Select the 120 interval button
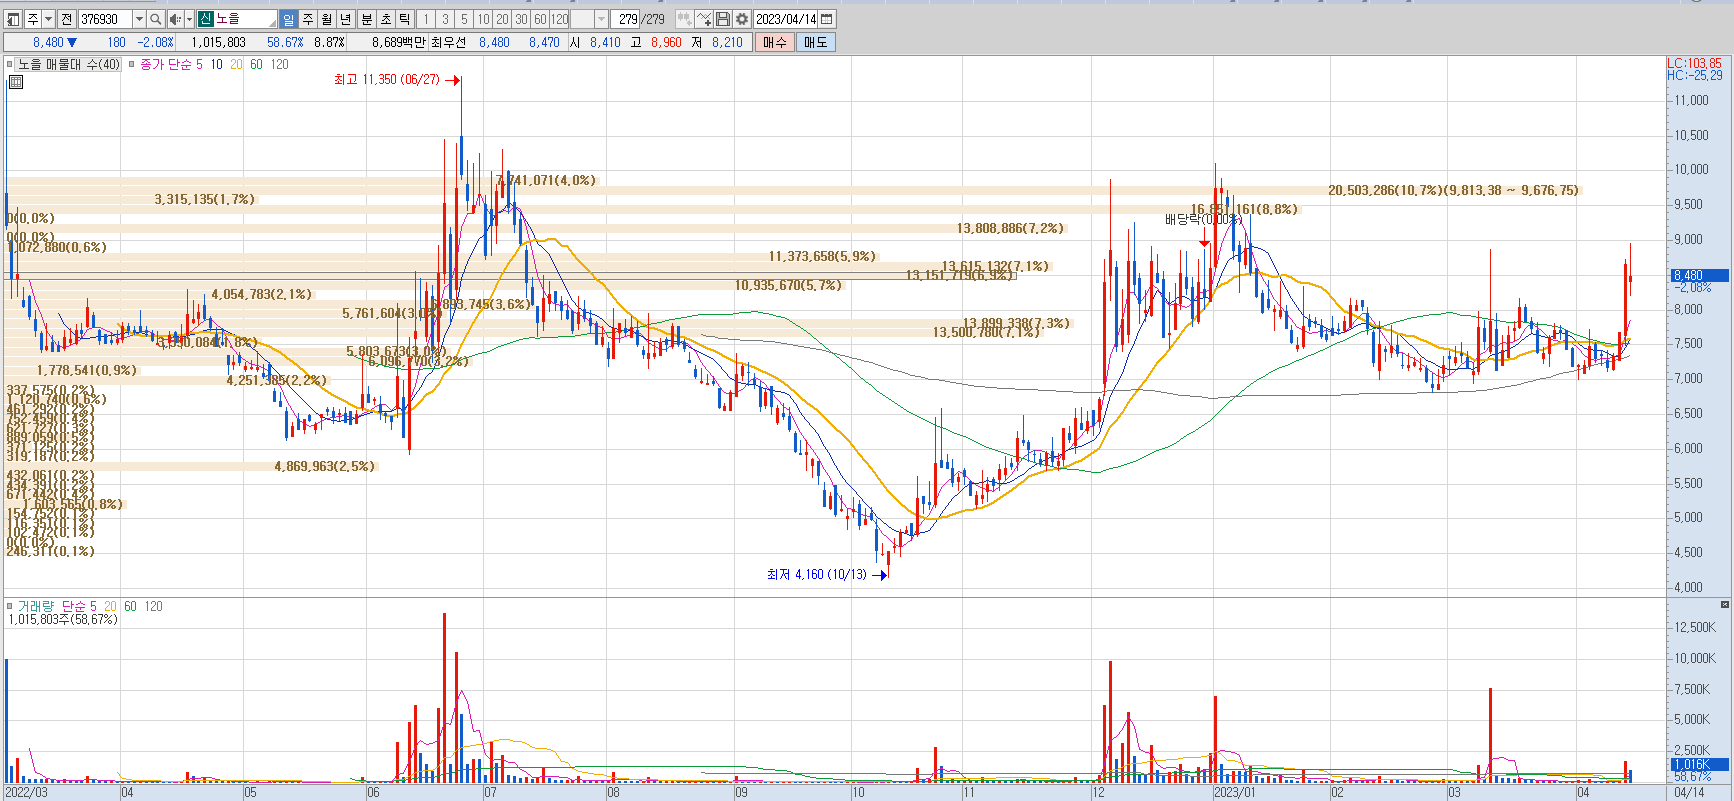 coord(560,19)
